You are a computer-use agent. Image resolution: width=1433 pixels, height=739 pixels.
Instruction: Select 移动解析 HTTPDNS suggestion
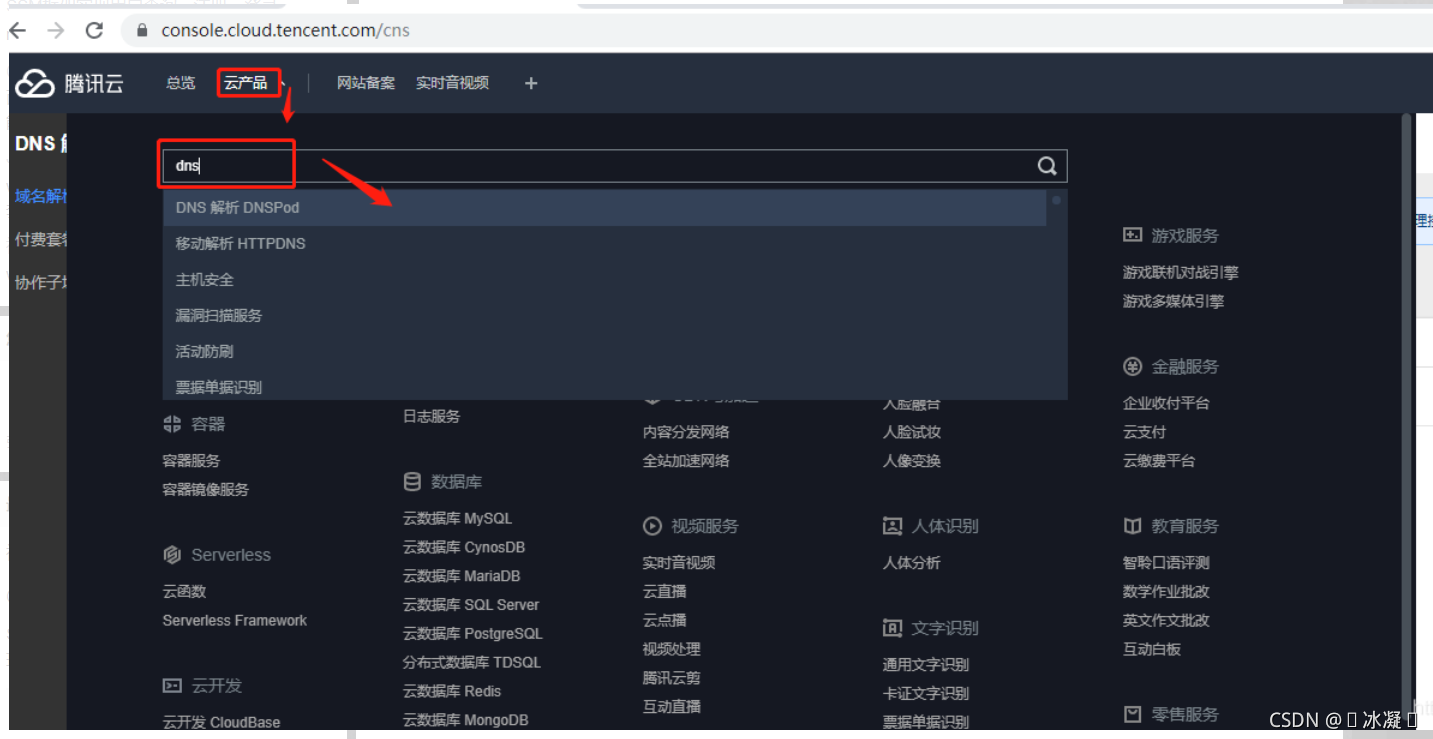pyautogui.click(x=605, y=244)
